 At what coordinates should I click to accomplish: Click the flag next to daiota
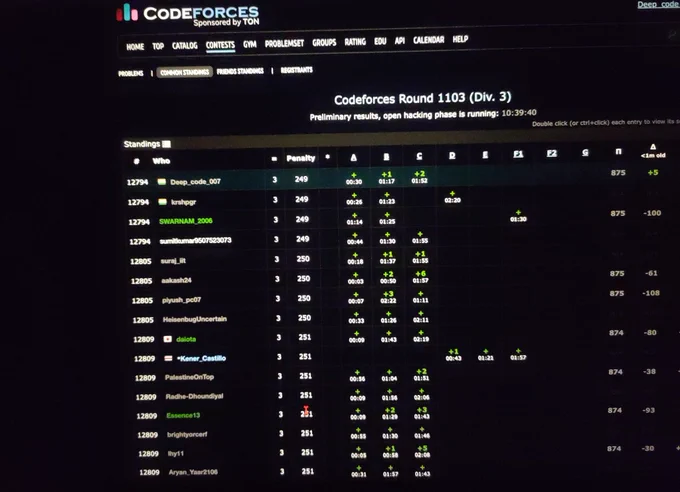[x=168, y=339]
